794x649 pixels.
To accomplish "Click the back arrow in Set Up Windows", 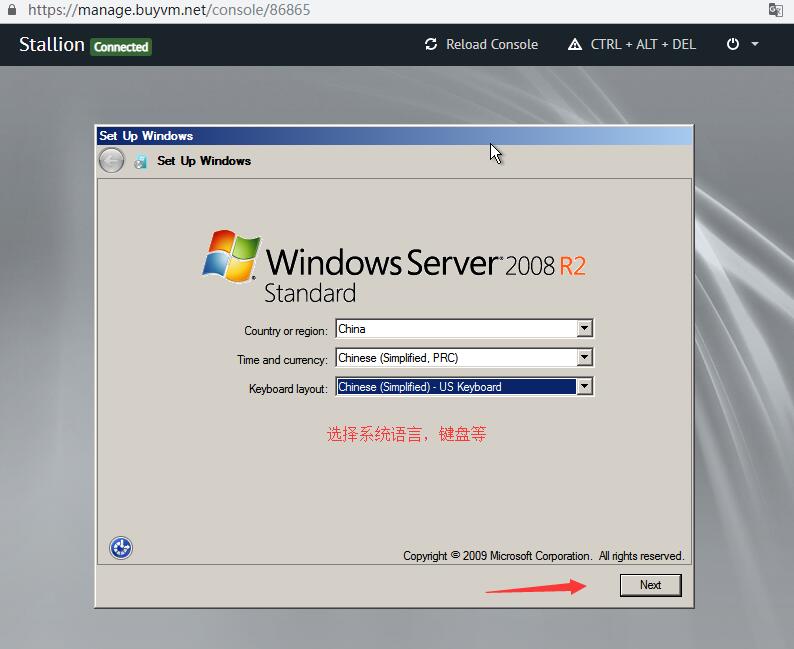I will [111, 160].
